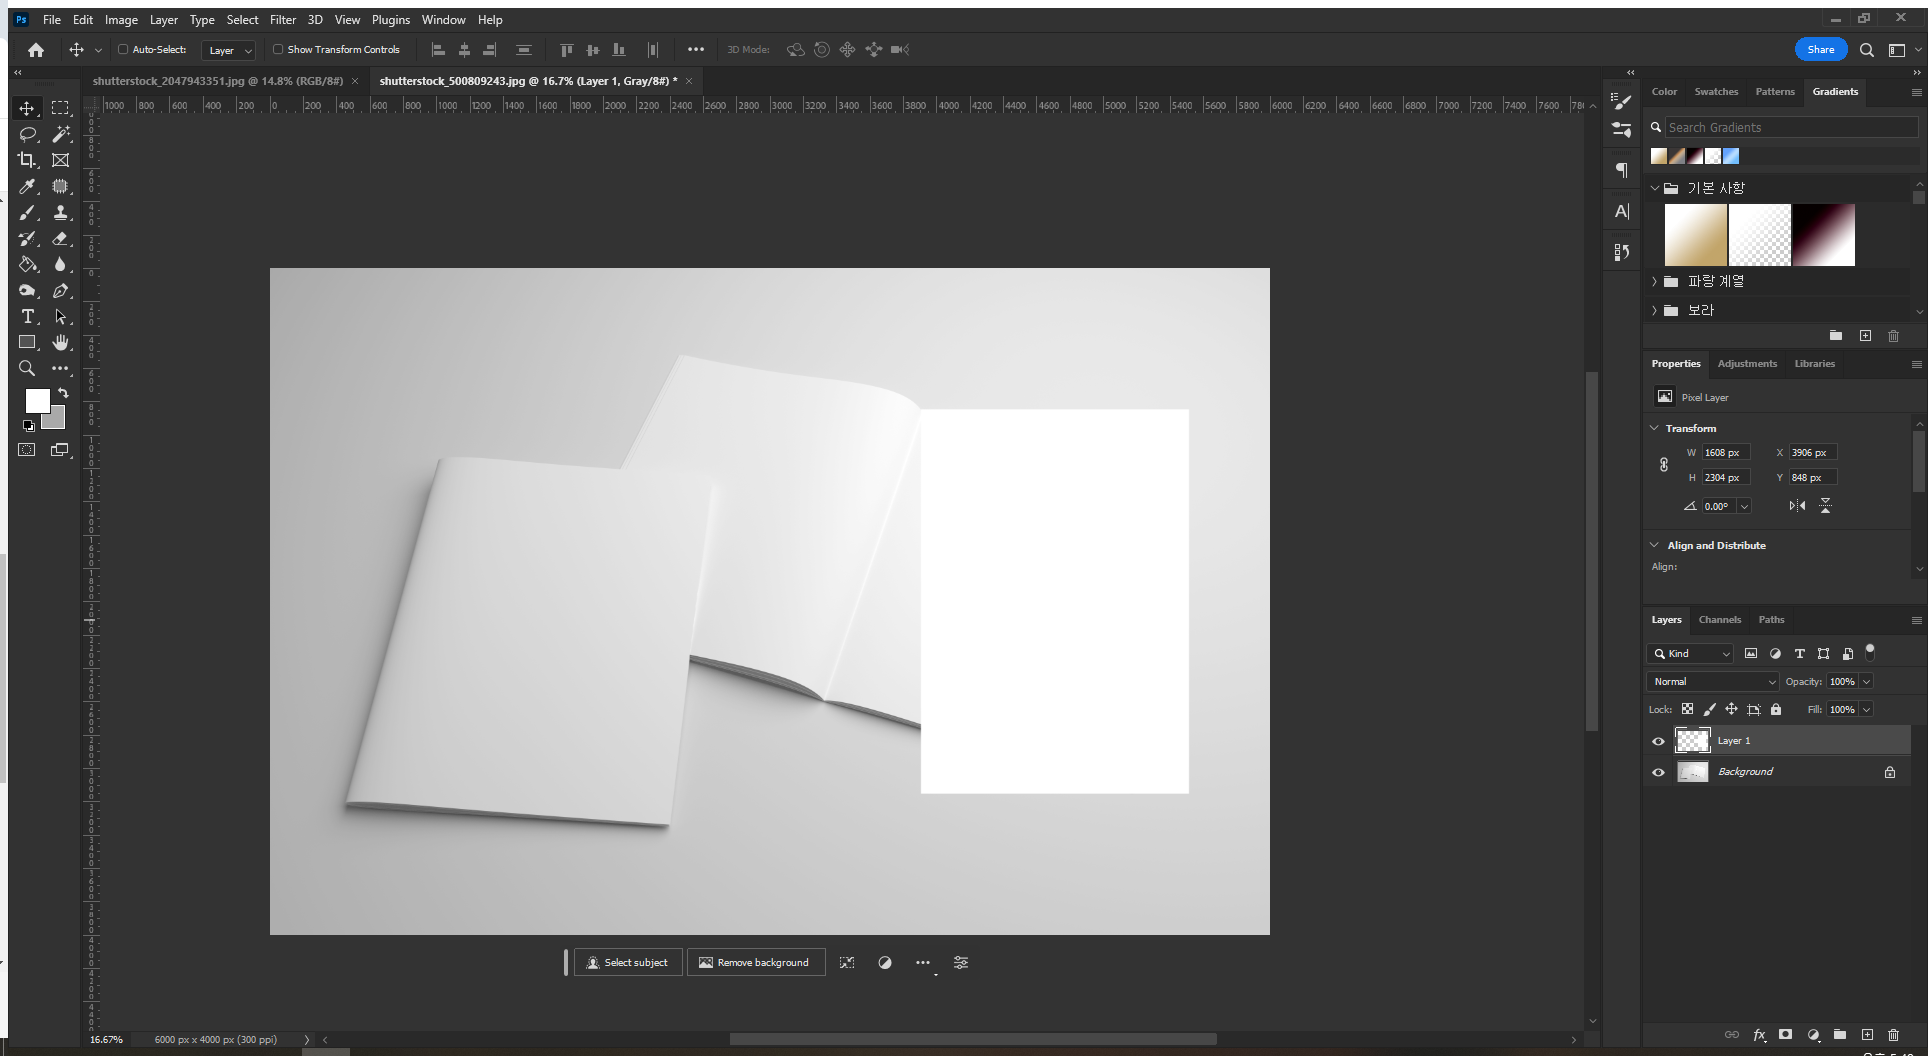The image size is (1928, 1056).
Task: Flip horizontal in Transform properties
Action: pyautogui.click(x=1797, y=506)
